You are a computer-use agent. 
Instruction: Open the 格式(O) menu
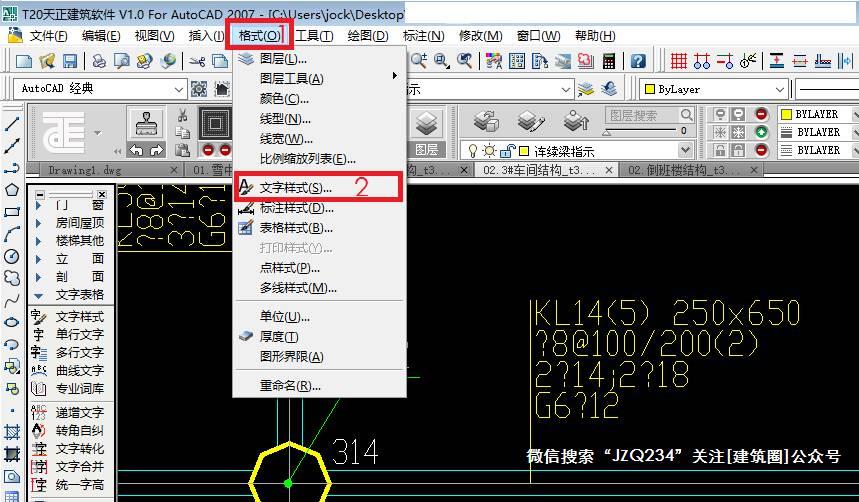click(260, 36)
